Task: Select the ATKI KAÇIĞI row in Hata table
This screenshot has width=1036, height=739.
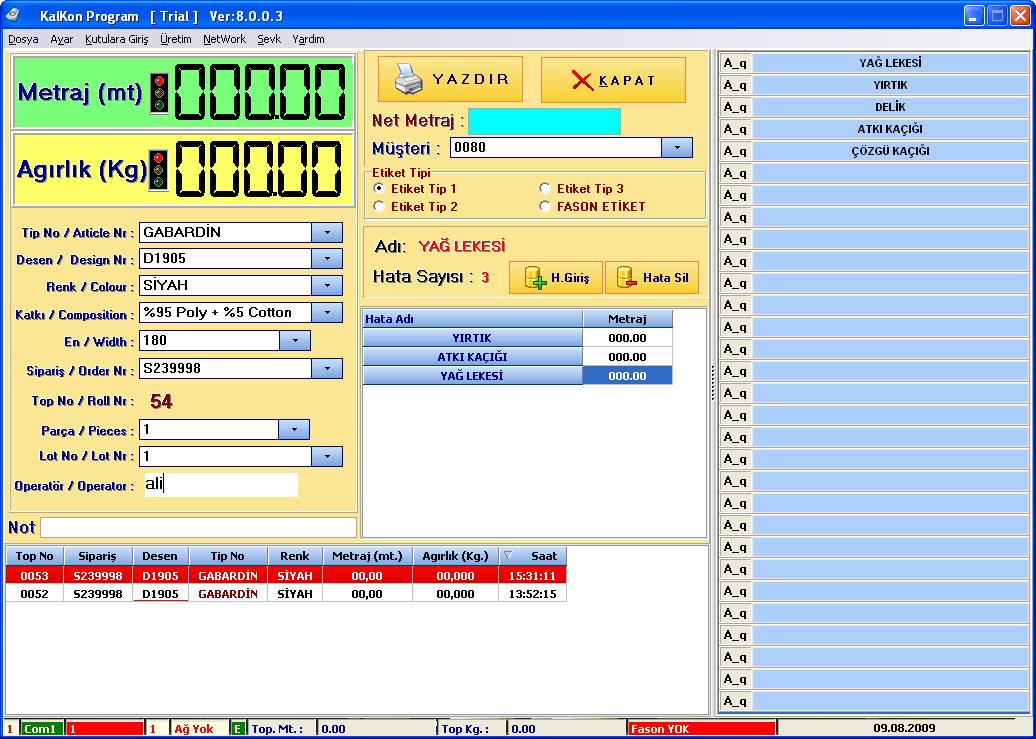Action: 517,357
